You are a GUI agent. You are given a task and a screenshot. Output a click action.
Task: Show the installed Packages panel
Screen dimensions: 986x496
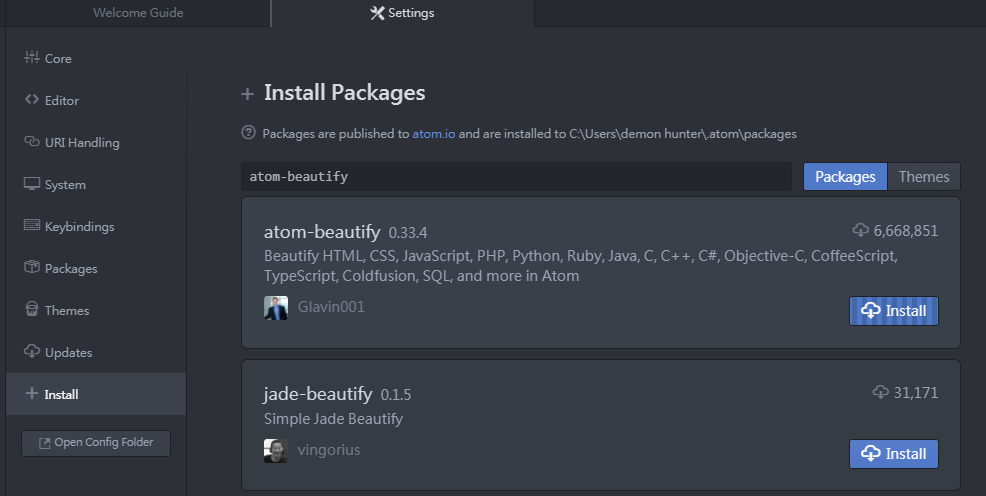96,268
